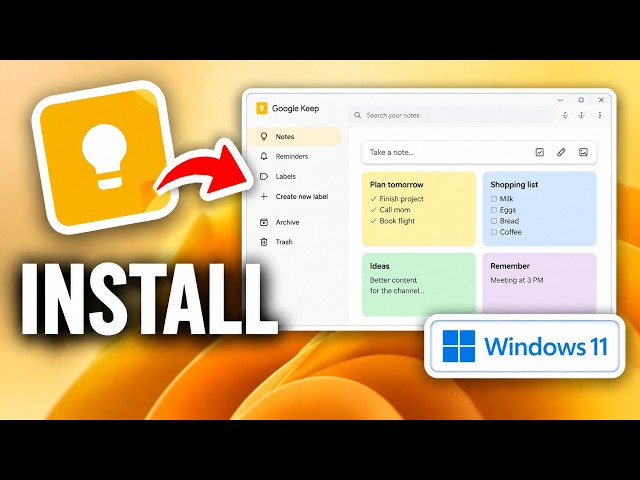Close the Google Keep window

(x=601, y=100)
